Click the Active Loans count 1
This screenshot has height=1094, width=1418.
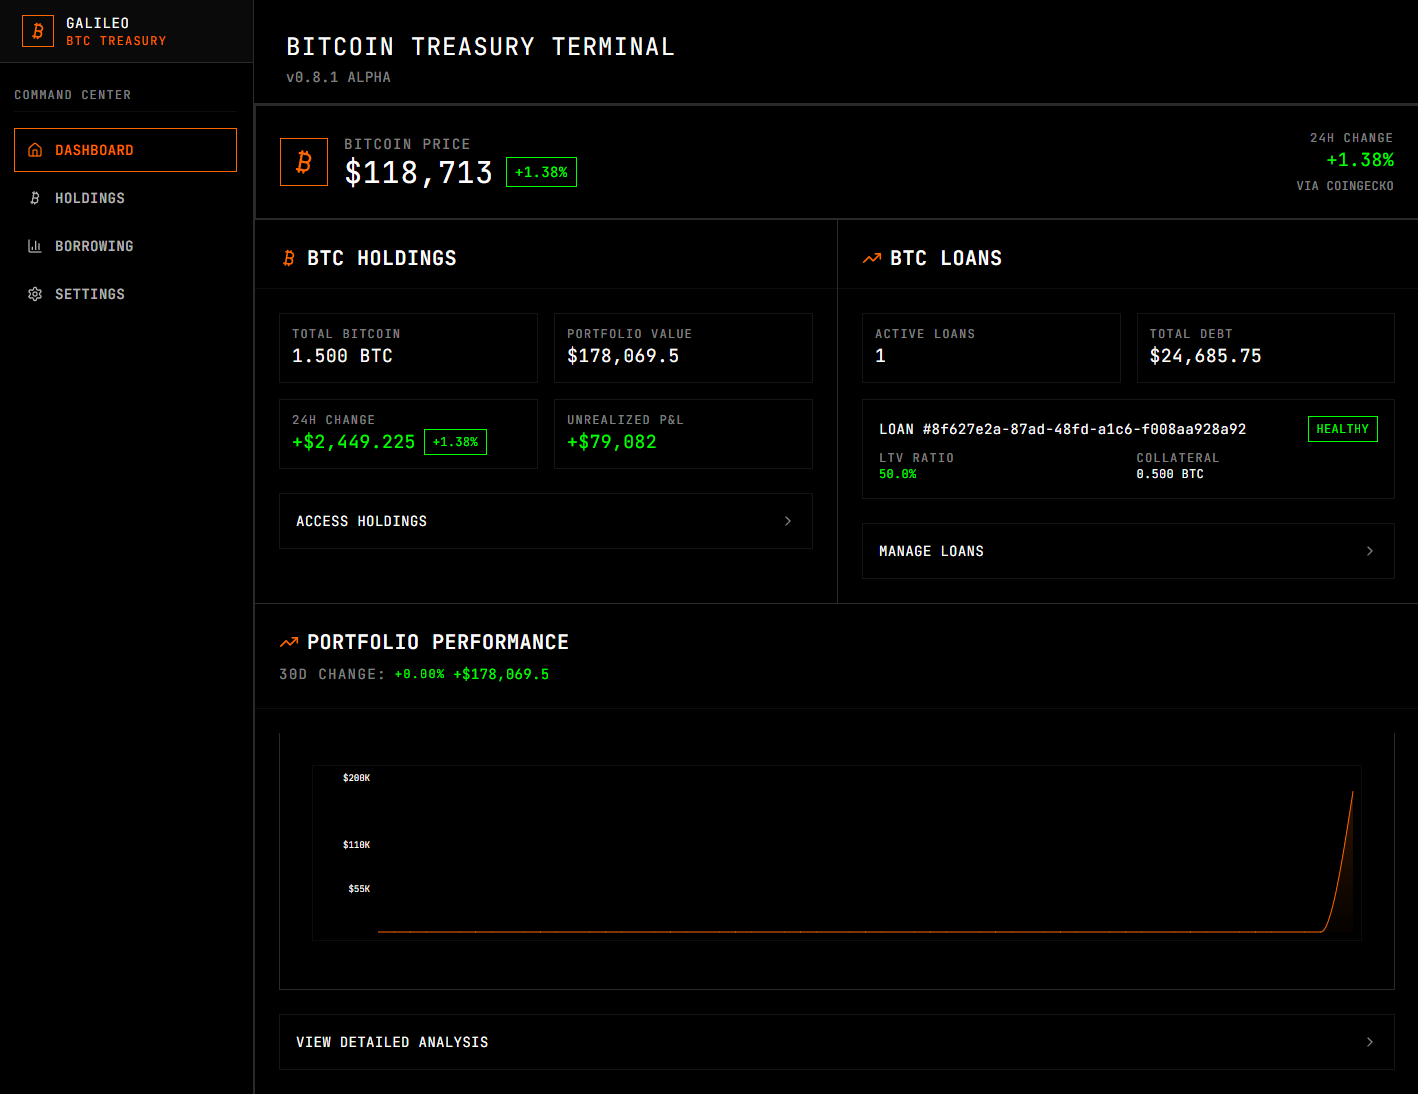(x=881, y=356)
